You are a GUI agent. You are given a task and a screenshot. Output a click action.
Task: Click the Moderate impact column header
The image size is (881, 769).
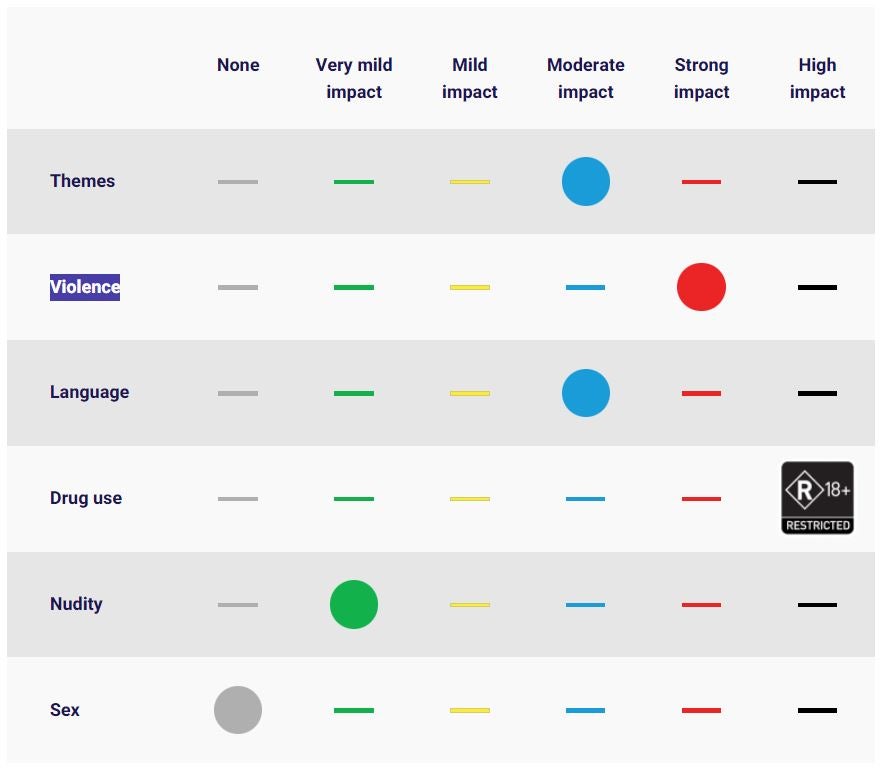tap(586, 78)
